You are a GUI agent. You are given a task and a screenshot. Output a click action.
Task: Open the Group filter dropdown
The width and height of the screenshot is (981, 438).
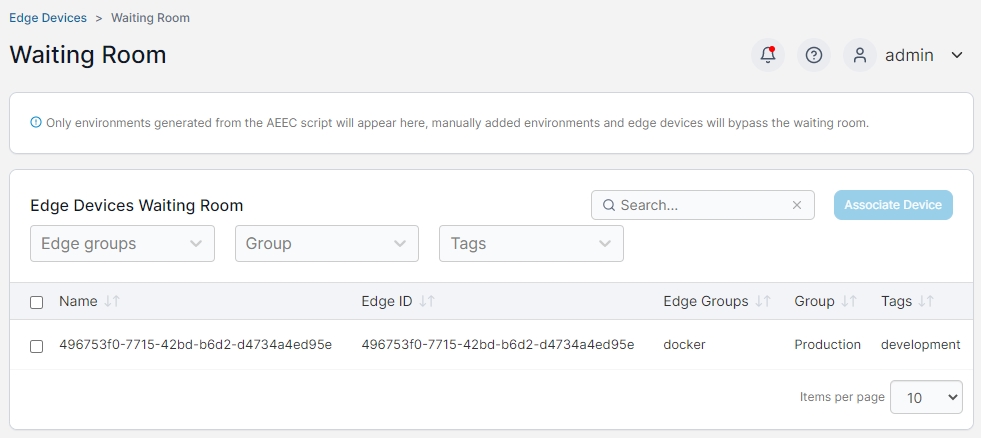(x=326, y=244)
